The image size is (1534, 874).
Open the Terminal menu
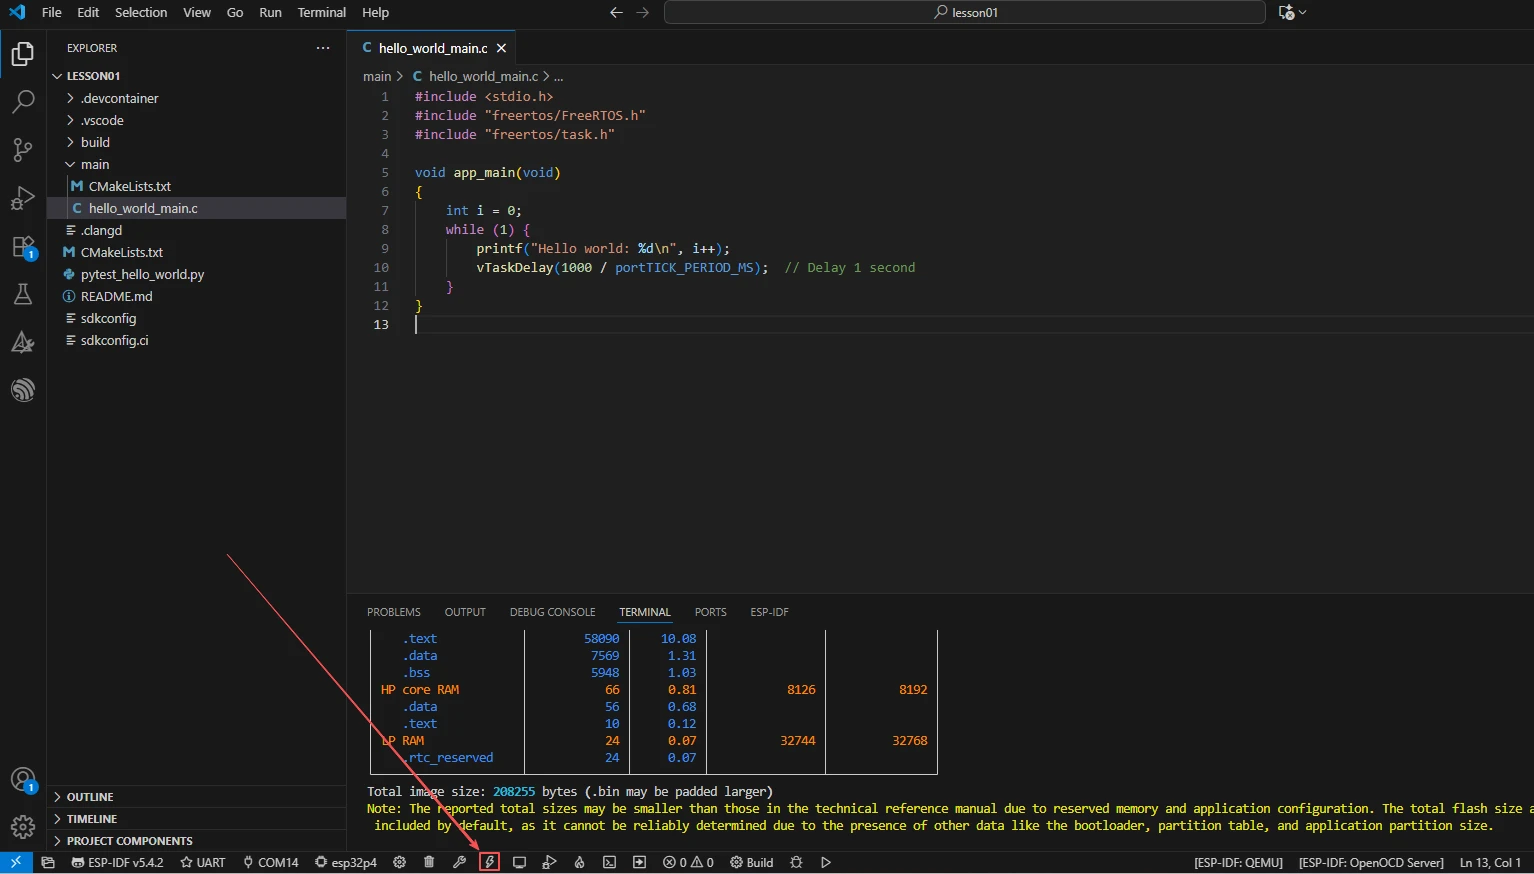pos(321,12)
